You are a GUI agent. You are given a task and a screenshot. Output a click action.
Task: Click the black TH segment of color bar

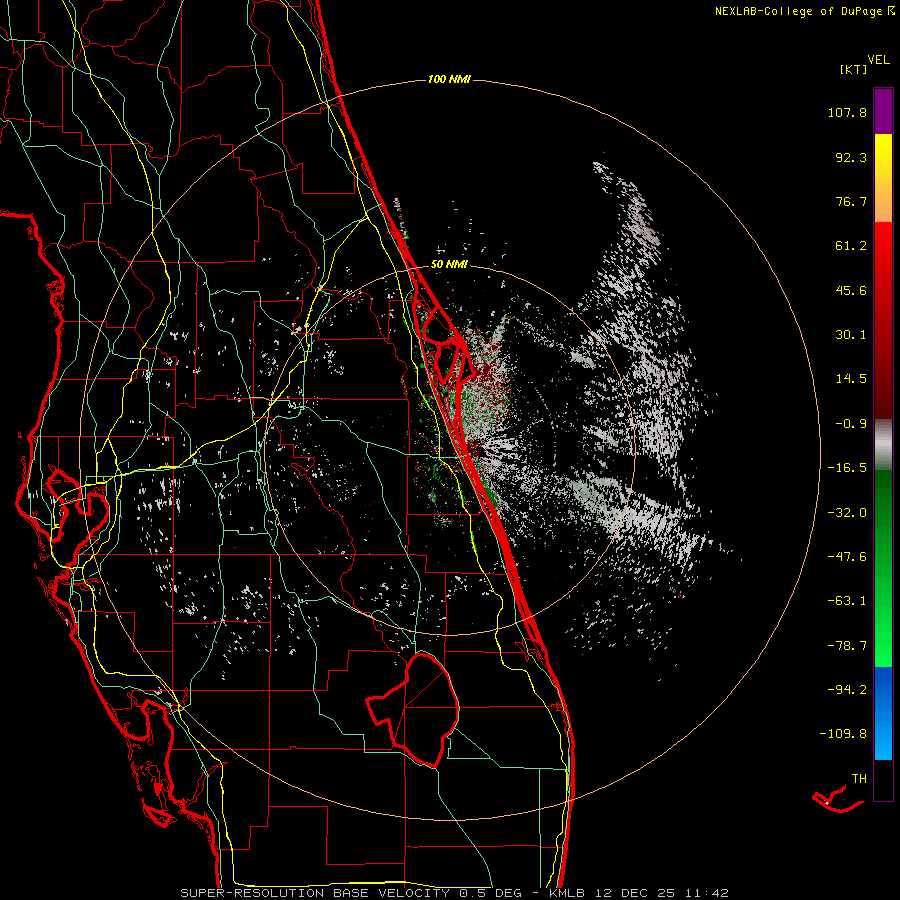883,779
